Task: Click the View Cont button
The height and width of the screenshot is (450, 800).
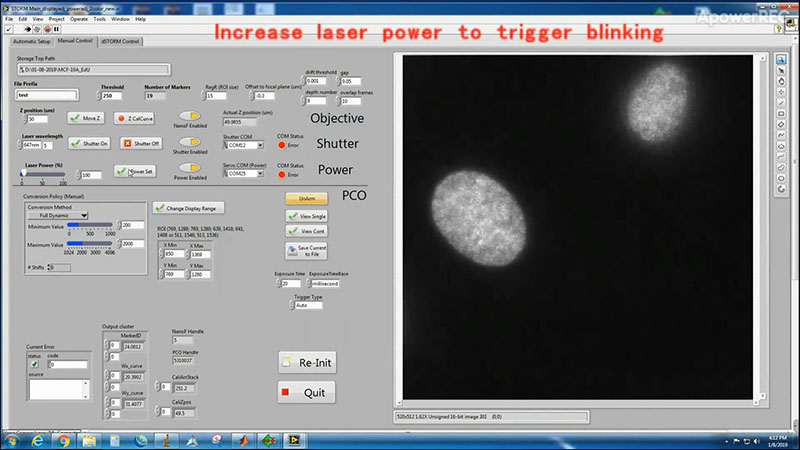Action: click(307, 231)
